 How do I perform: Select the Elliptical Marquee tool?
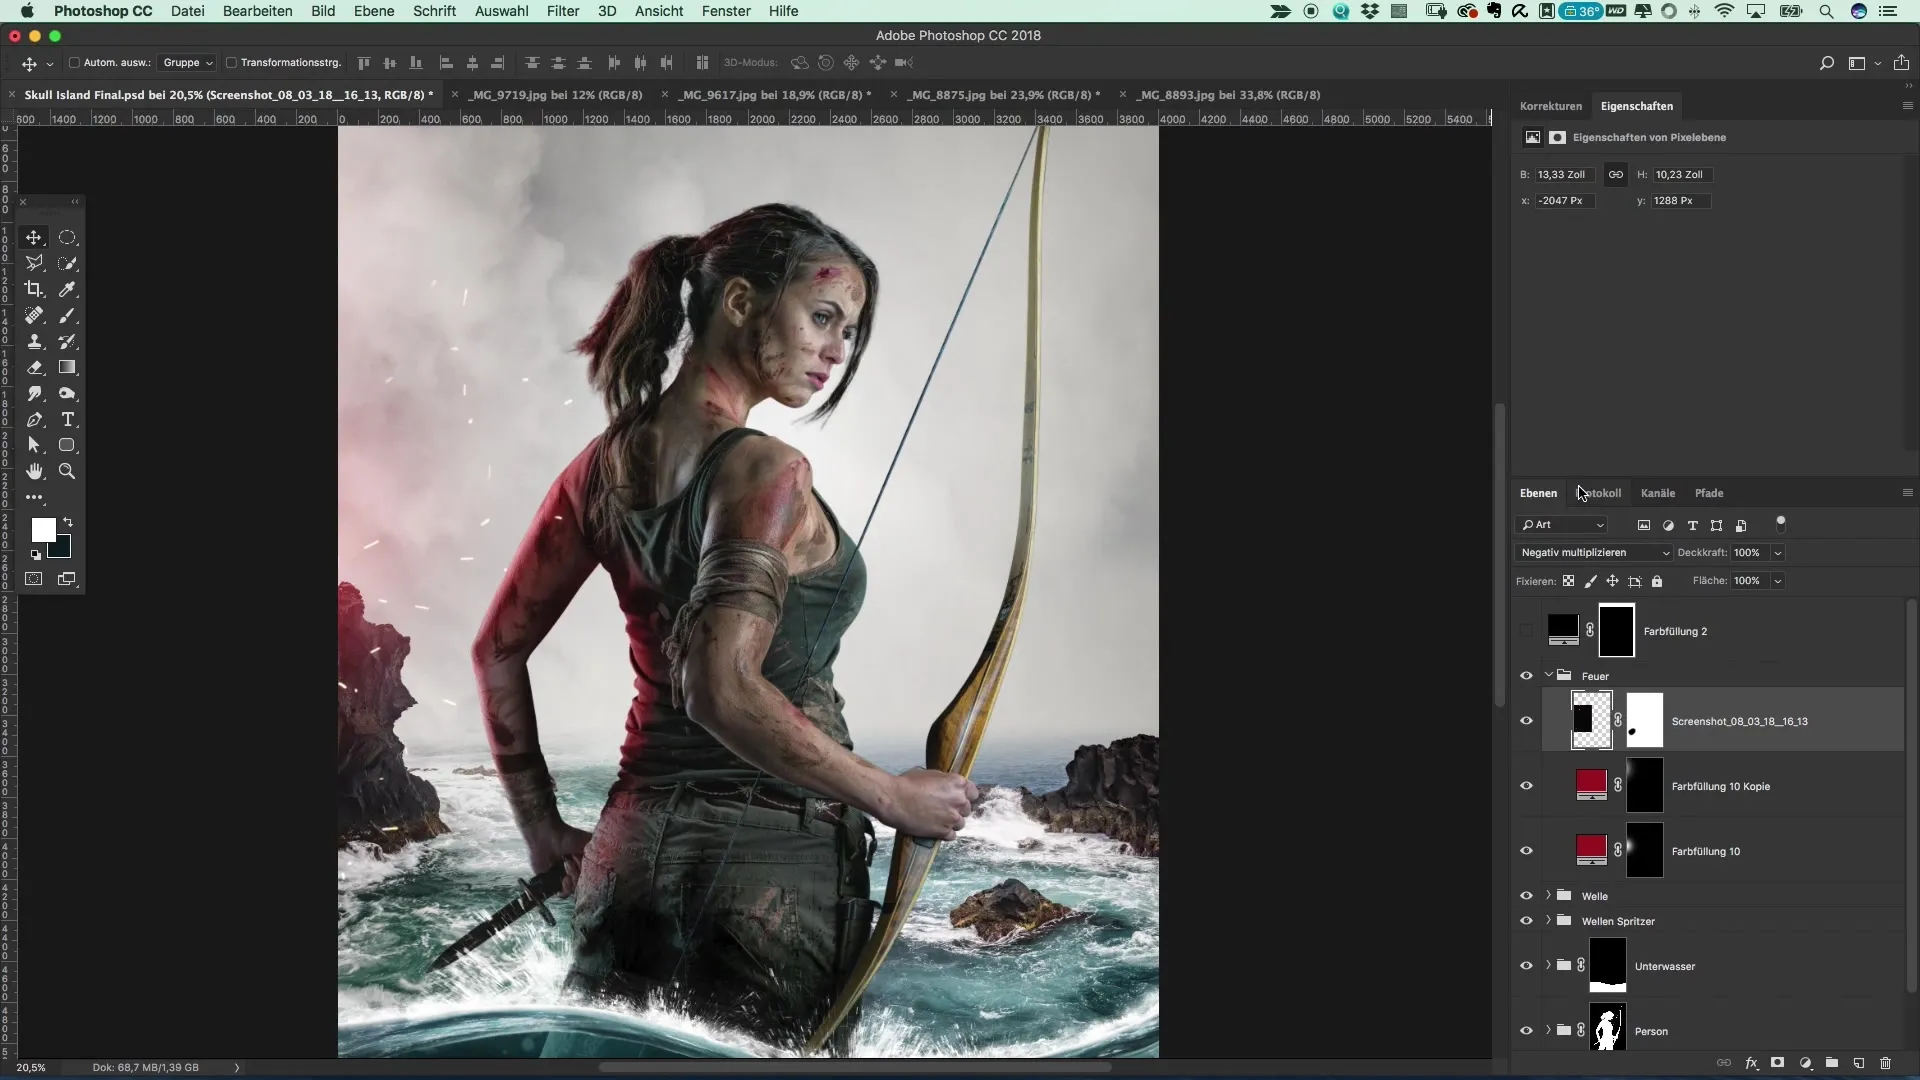67,237
